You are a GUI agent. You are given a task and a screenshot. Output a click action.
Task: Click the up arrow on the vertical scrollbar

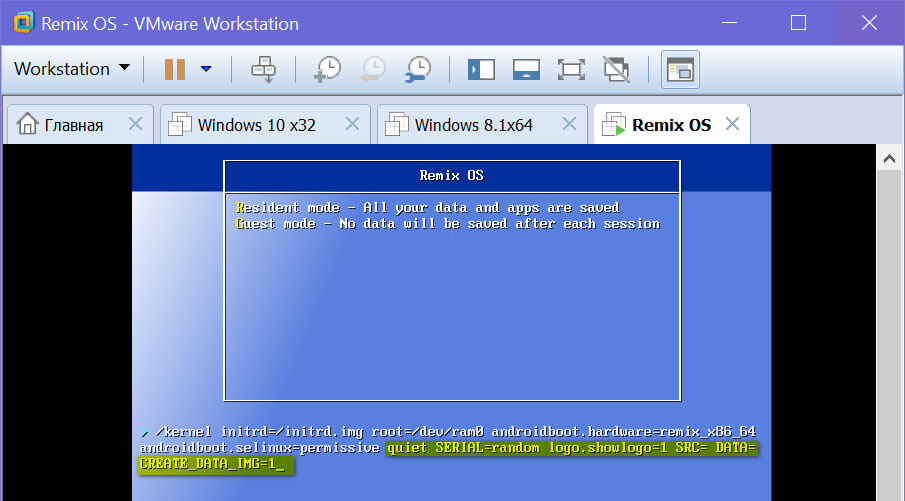tap(889, 158)
